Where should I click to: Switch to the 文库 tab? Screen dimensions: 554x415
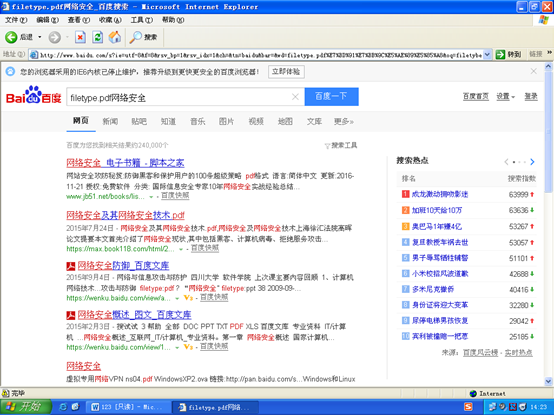coord(314,122)
